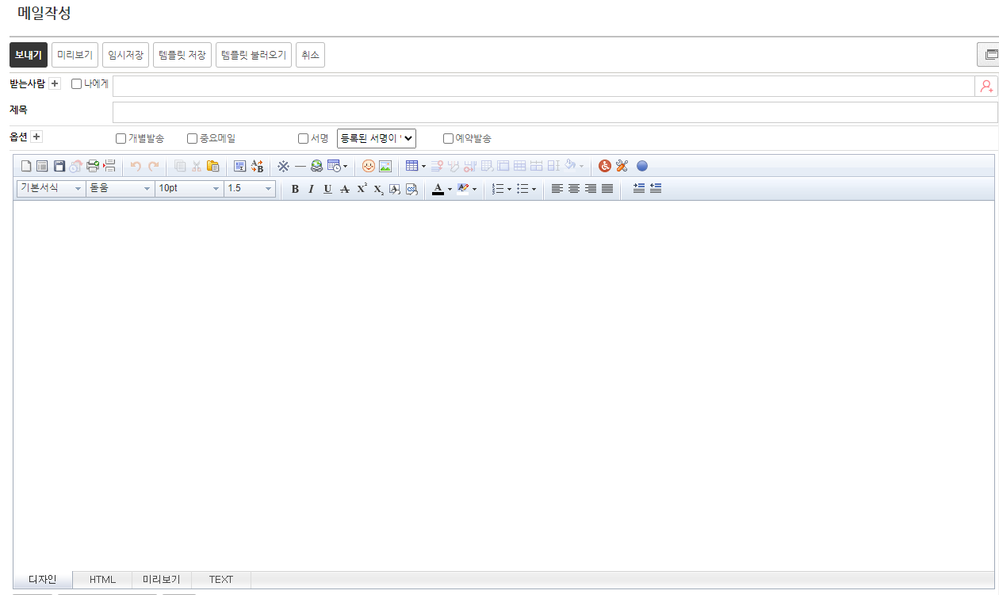Click the recipient address input field
Screen dimensions: 999x595
point(543,87)
